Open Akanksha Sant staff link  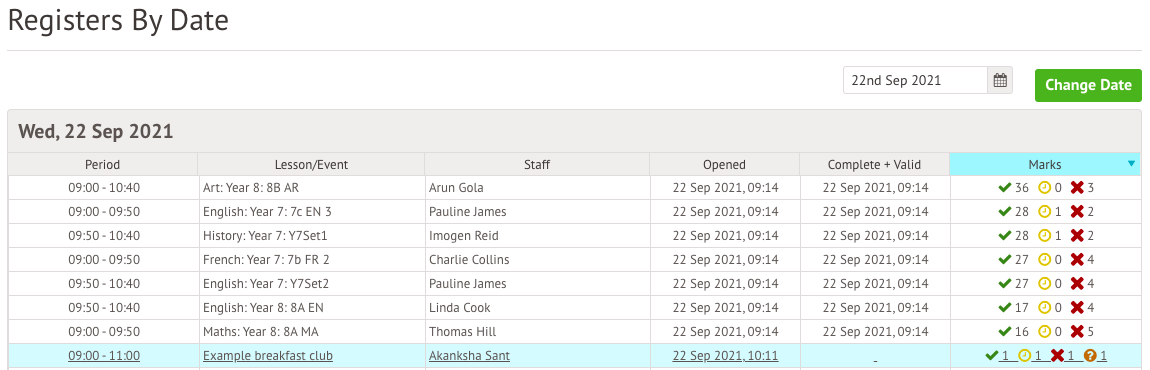pyautogui.click(x=469, y=356)
